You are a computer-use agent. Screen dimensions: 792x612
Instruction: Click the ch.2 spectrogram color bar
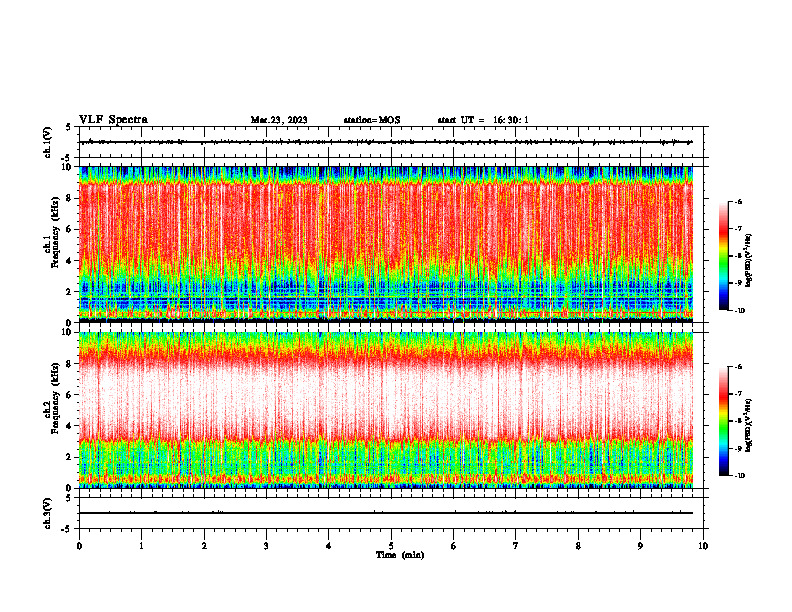point(723,421)
